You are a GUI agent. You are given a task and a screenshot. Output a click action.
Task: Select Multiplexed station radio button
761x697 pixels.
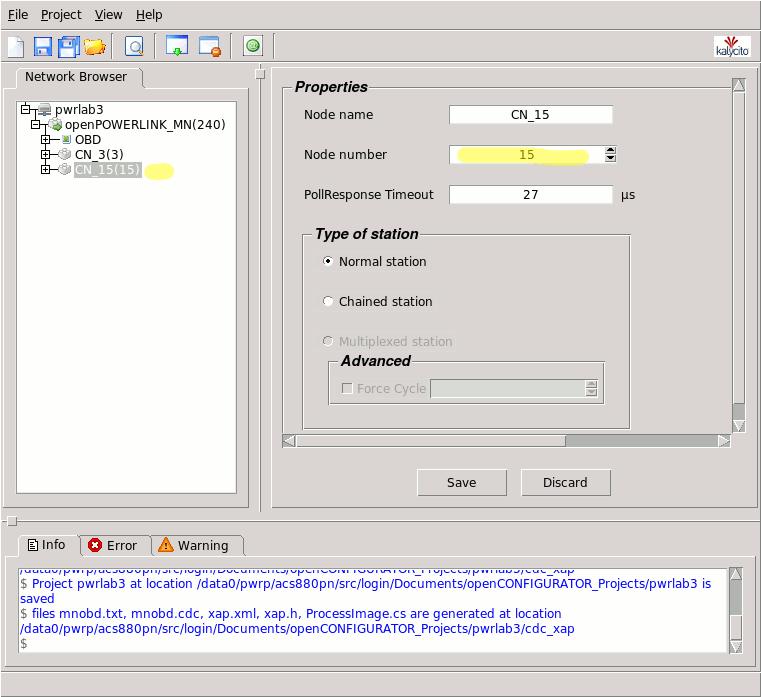pyautogui.click(x=328, y=341)
